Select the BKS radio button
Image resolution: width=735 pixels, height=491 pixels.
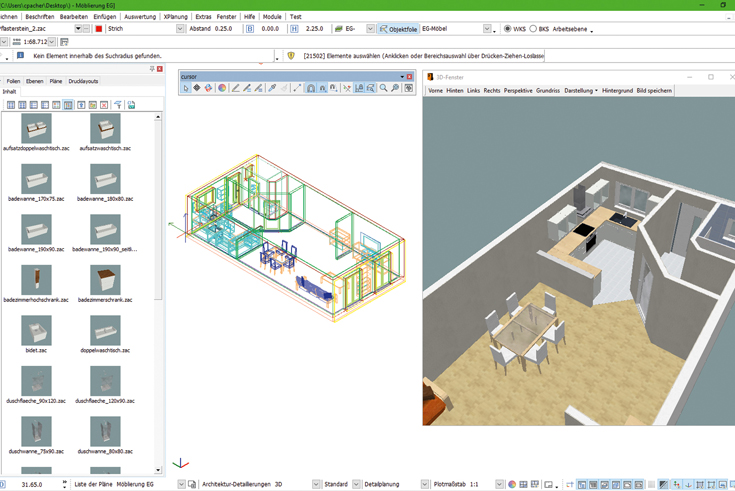533,29
